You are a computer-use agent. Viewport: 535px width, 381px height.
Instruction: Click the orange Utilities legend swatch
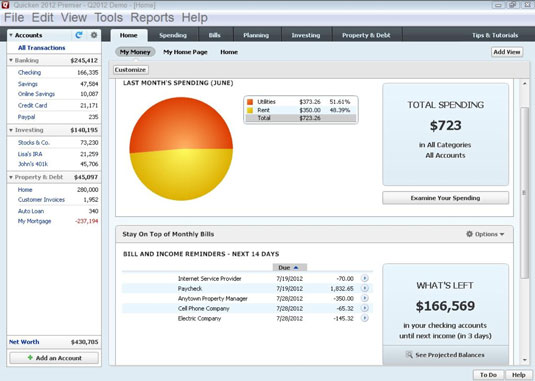point(250,102)
